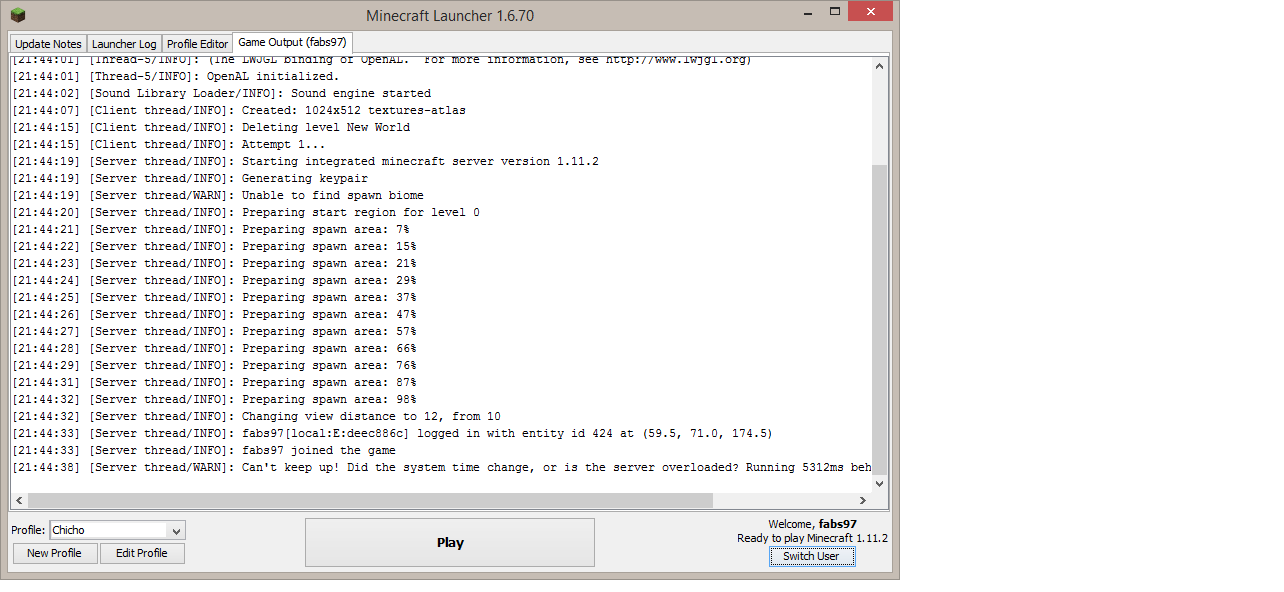Viewport: 1284px width, 592px height.
Task: Click 'Starting integrated minecraft server version 1.11.2' line
Action: (x=306, y=161)
